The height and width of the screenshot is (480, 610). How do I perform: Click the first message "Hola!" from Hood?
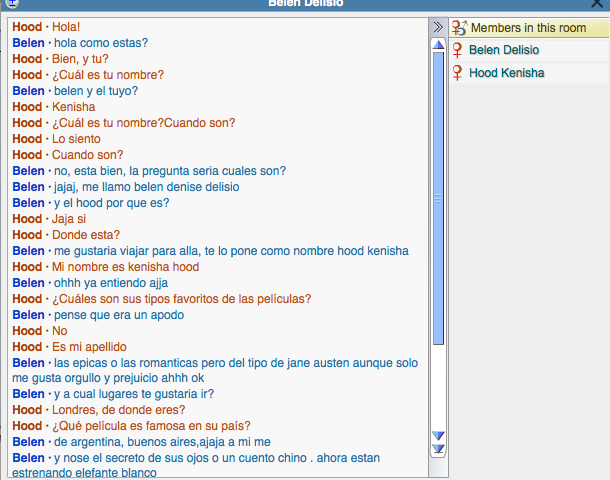[67, 27]
